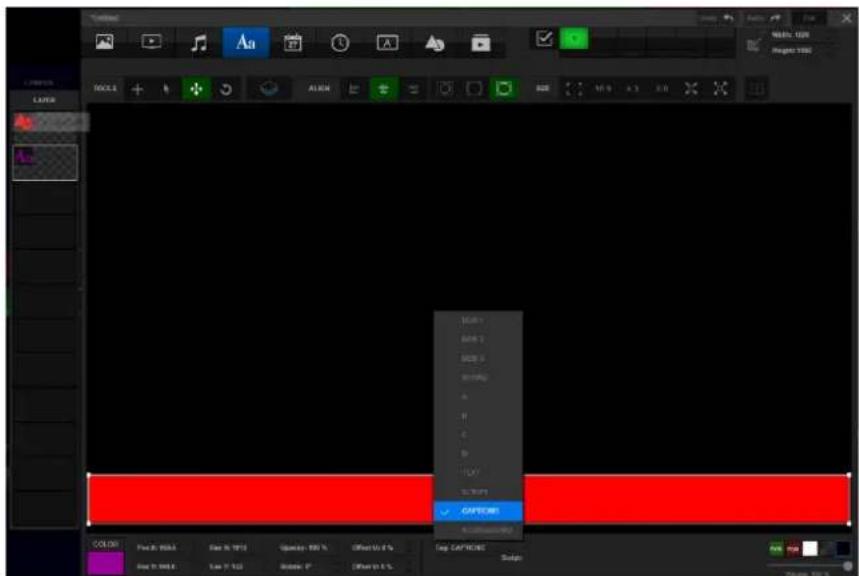Open the purple COLOR swatch
The width and height of the screenshot is (859, 576).
pos(106,563)
